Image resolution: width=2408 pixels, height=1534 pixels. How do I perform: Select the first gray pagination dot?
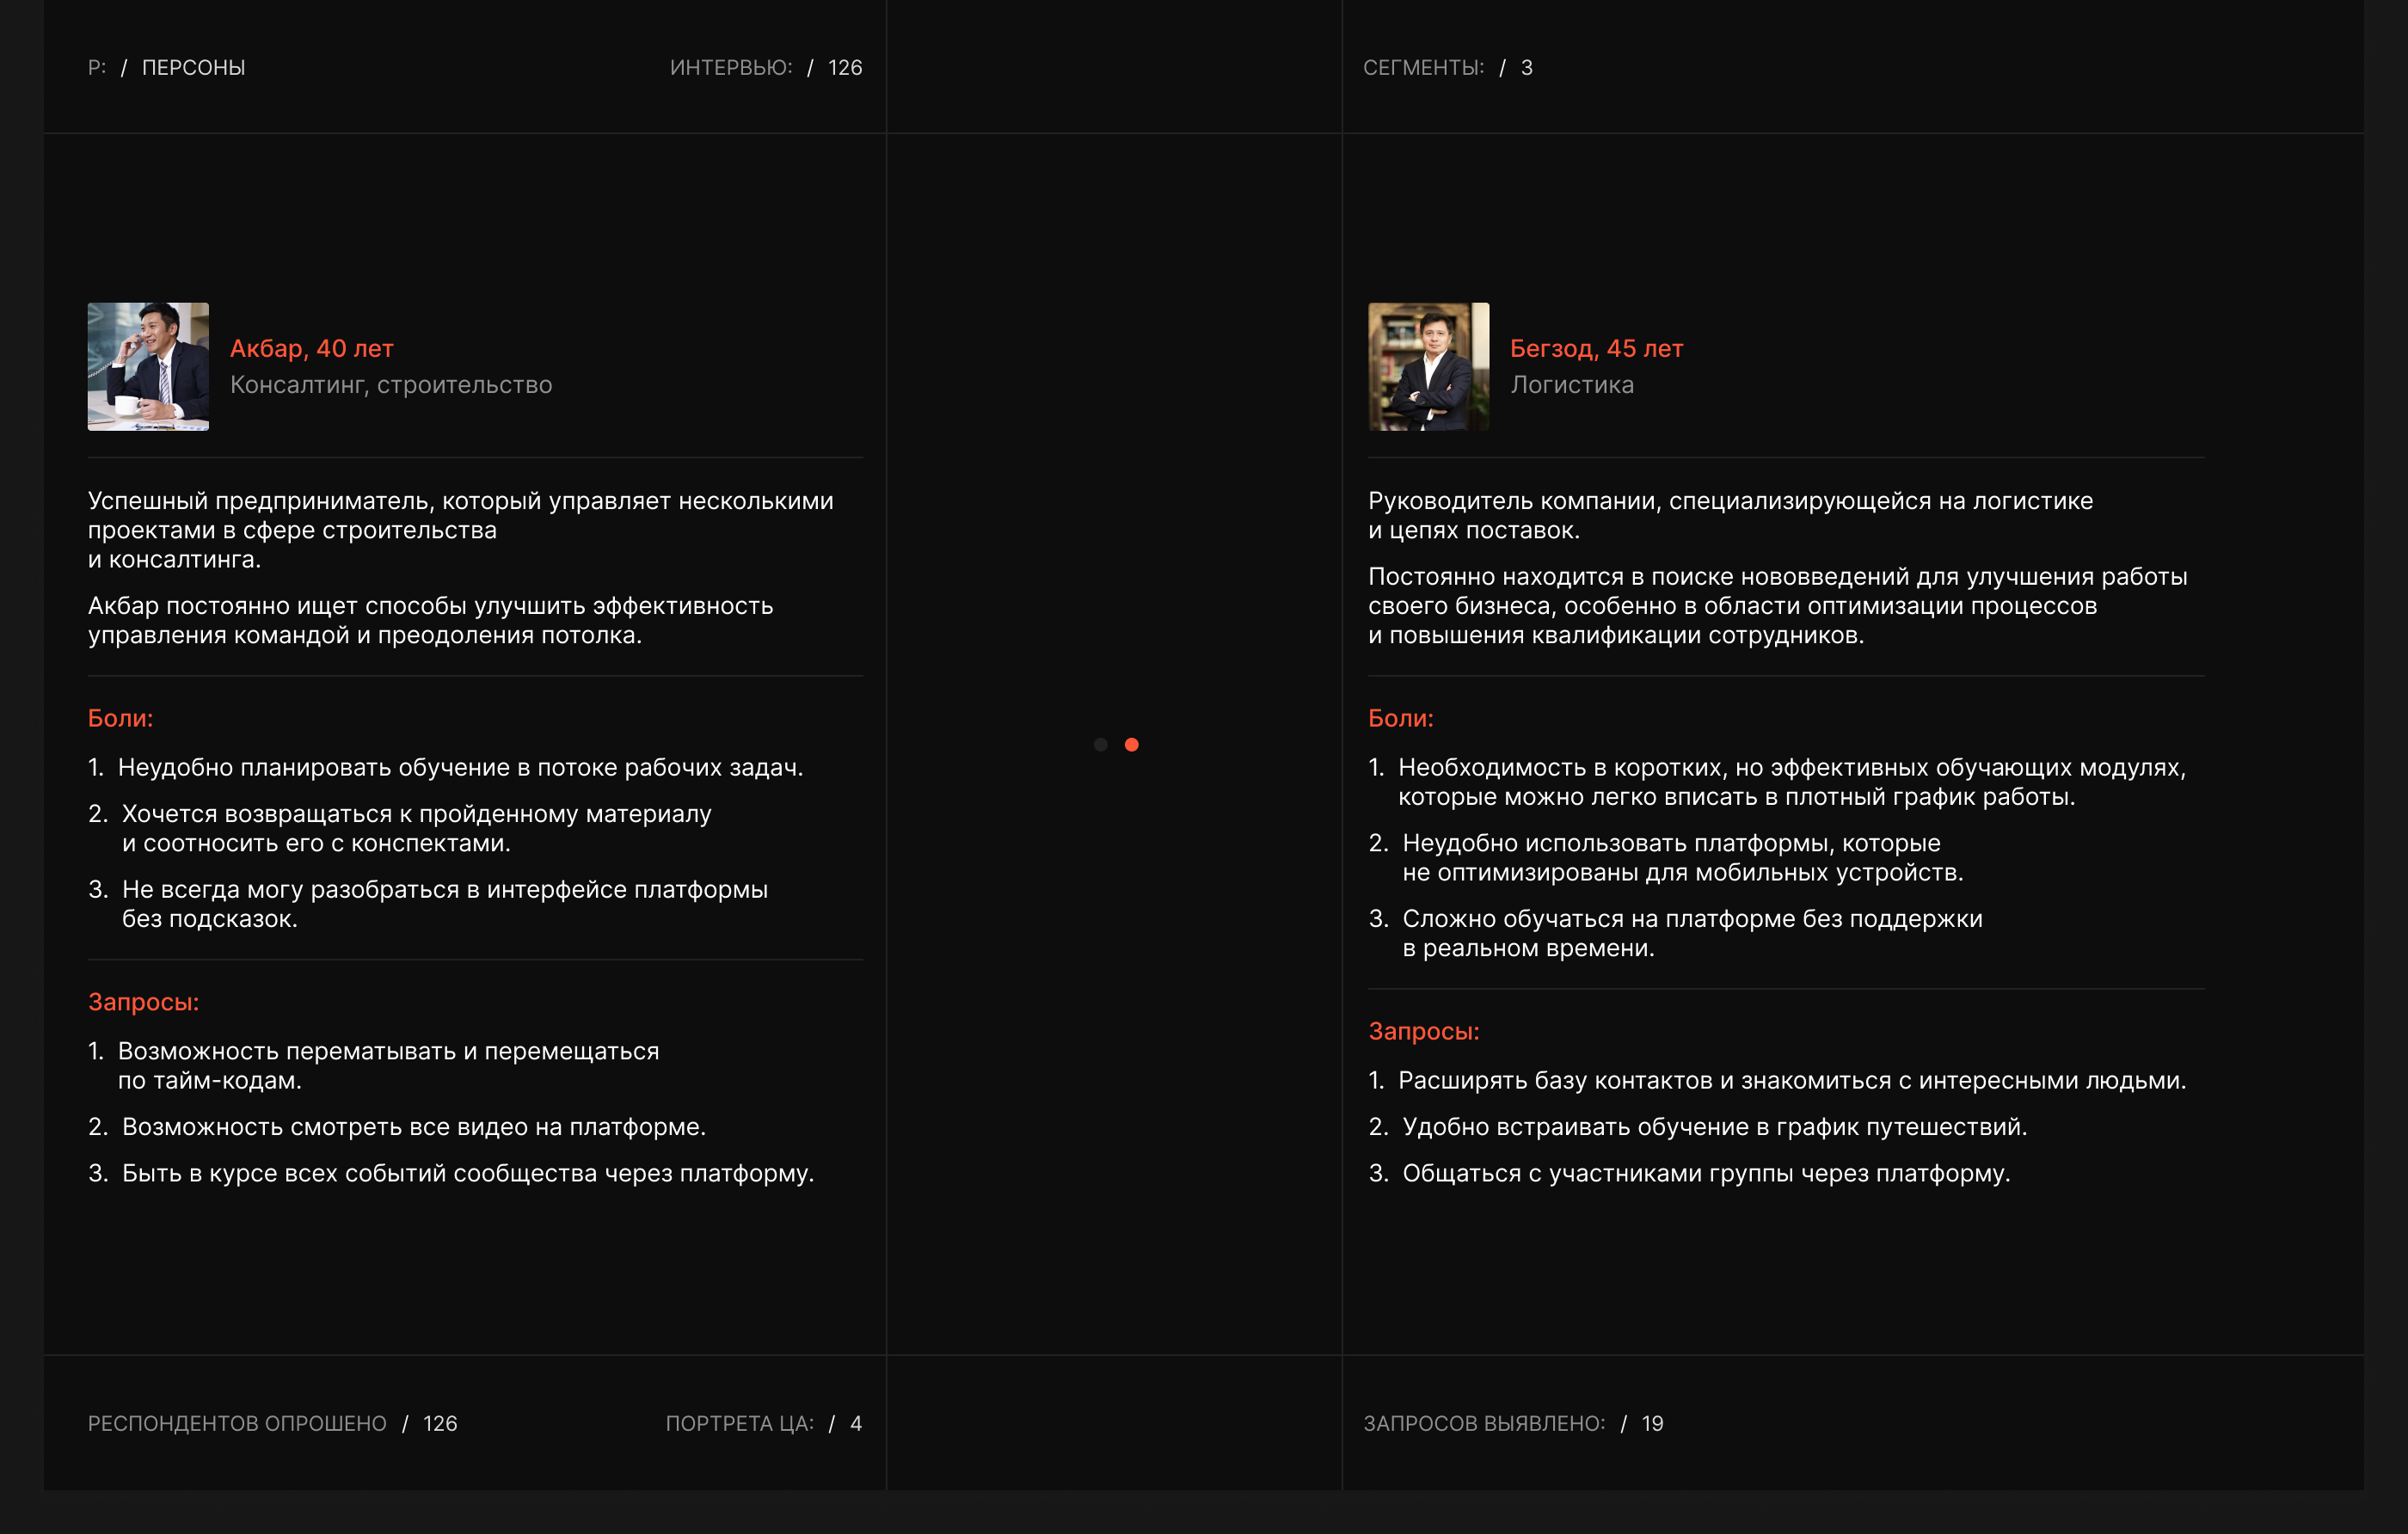1100,744
